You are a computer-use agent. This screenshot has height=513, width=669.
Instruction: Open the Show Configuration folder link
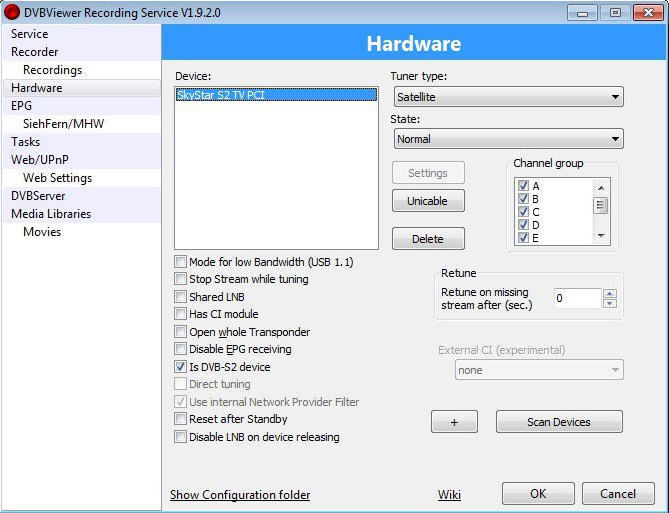click(x=240, y=495)
